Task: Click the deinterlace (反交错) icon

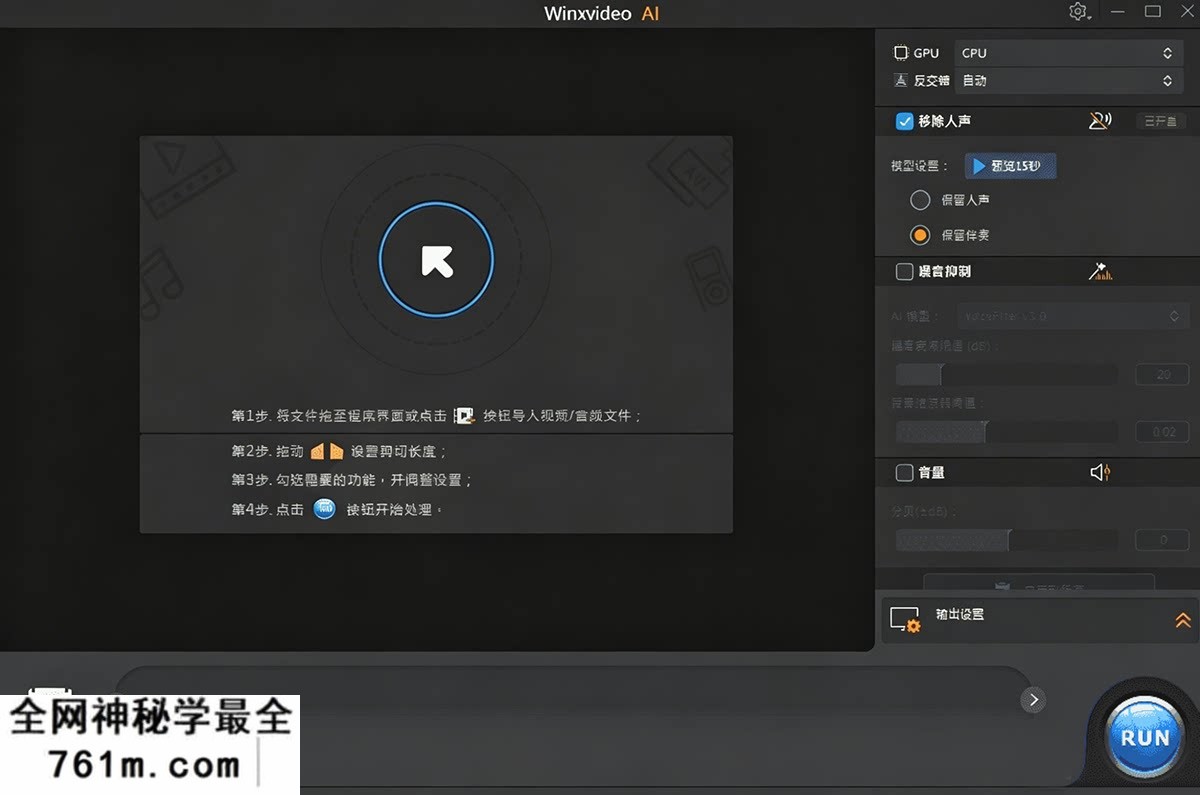Action: tap(900, 81)
